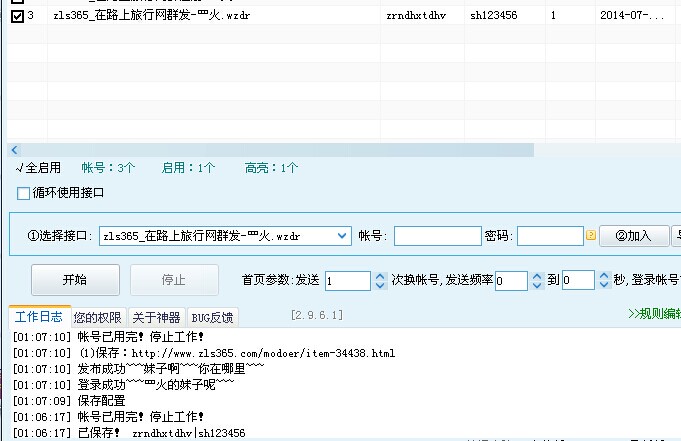Click the 帐号：3个 count label
Screen dimensions: 681x441
[108, 168]
